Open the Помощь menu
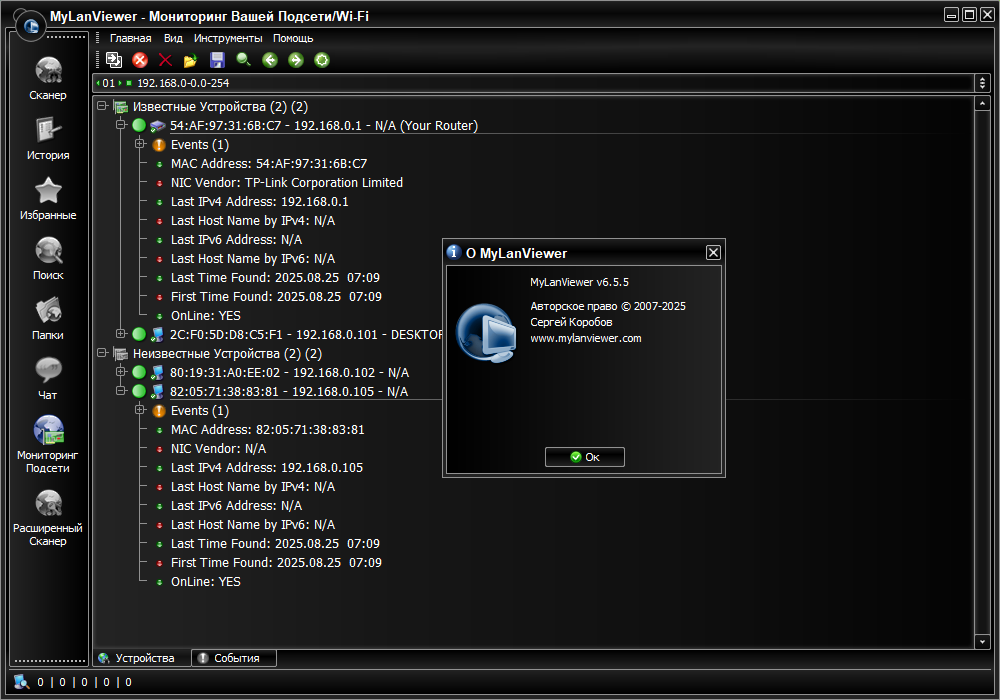 (293, 38)
